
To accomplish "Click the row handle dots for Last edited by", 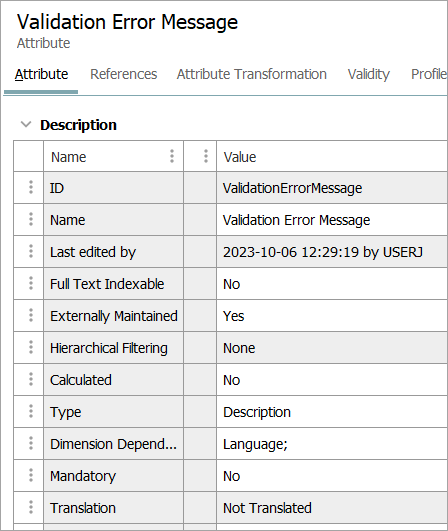I will 31,251.
